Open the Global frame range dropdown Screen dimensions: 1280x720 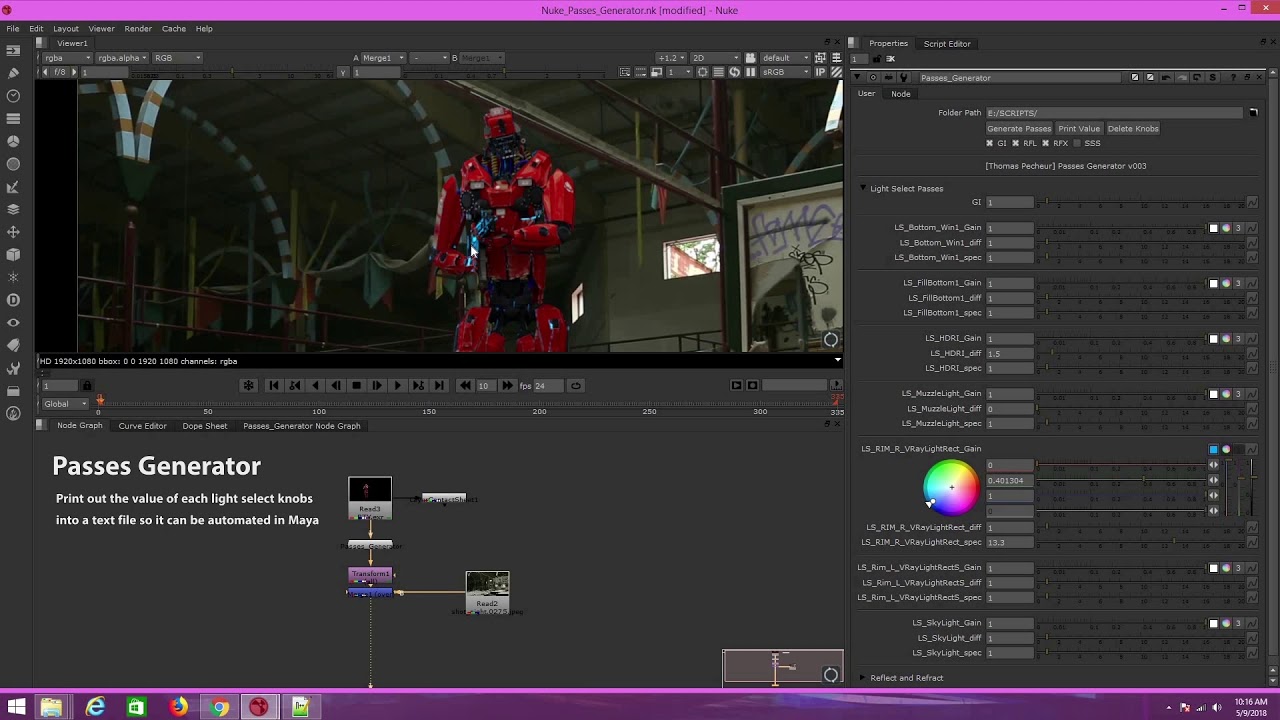[x=65, y=404]
